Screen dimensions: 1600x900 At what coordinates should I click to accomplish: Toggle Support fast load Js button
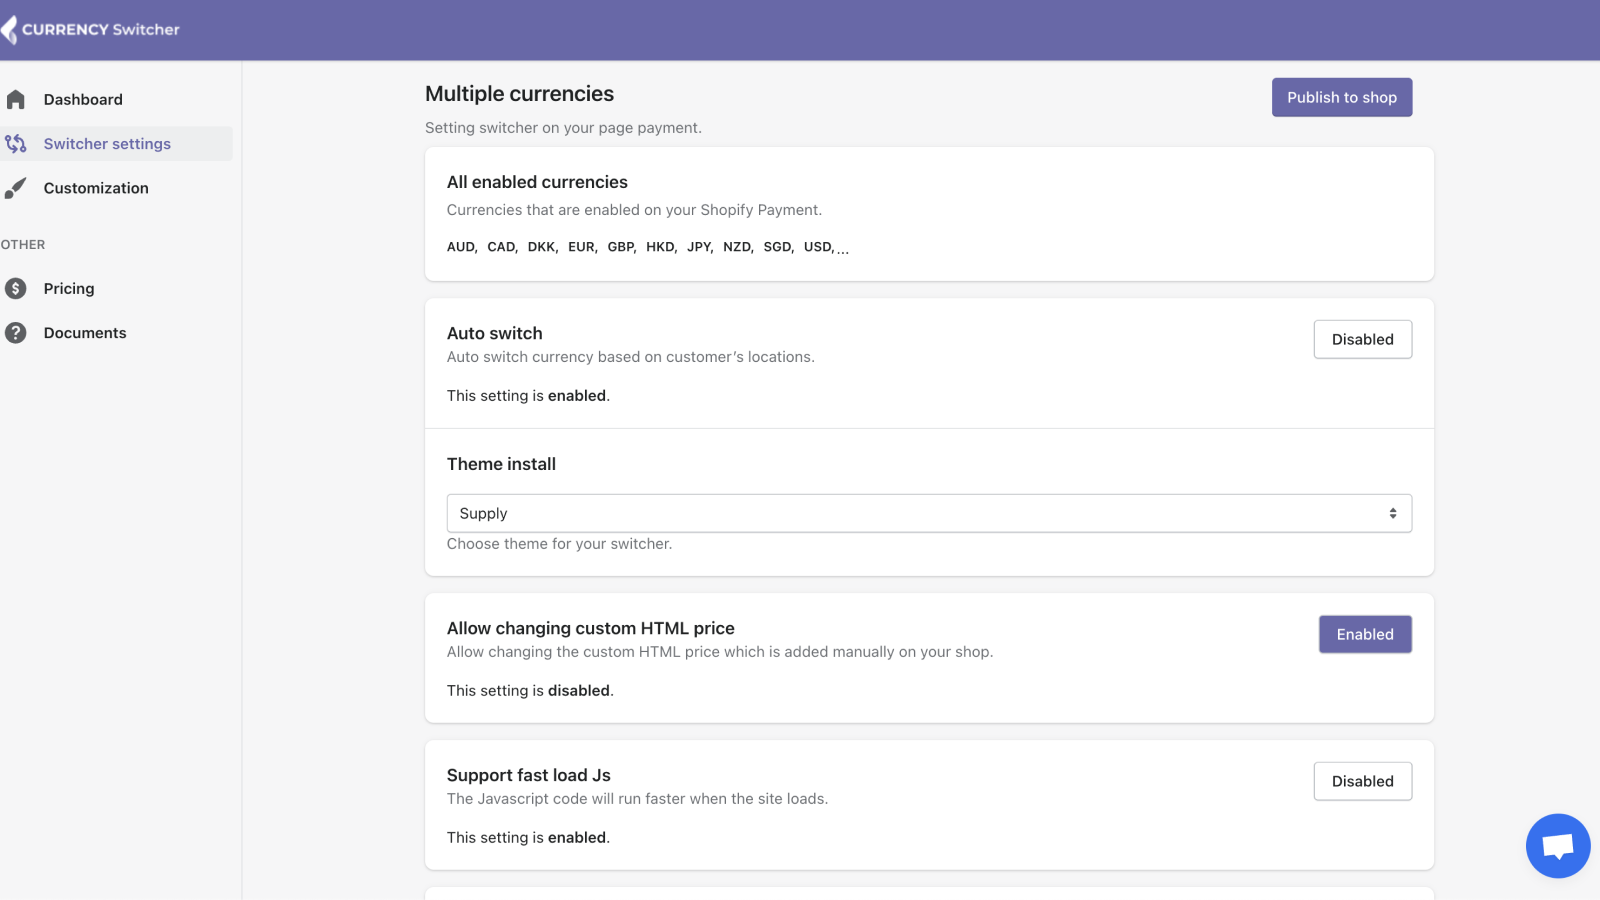pyautogui.click(x=1362, y=782)
